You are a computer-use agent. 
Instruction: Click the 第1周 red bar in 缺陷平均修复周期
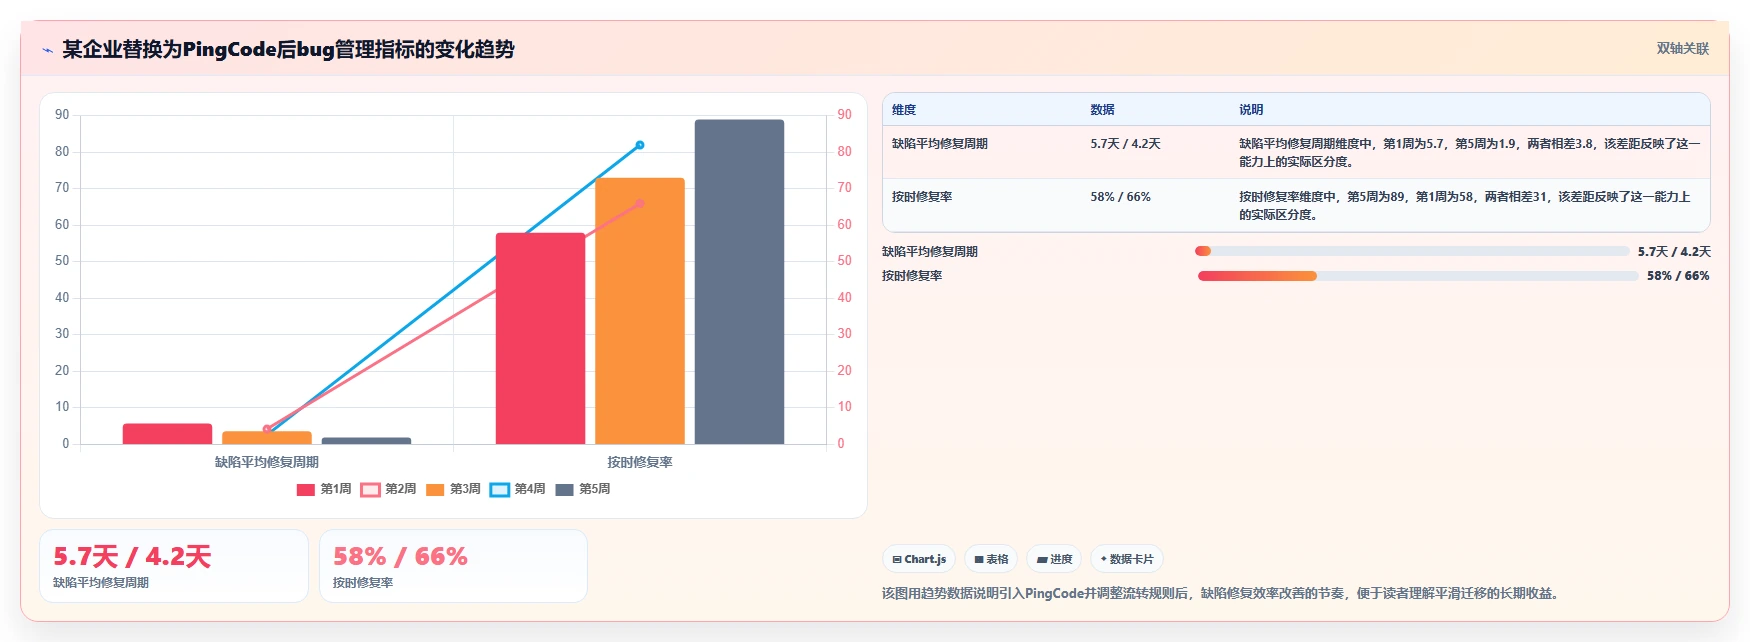(x=167, y=434)
